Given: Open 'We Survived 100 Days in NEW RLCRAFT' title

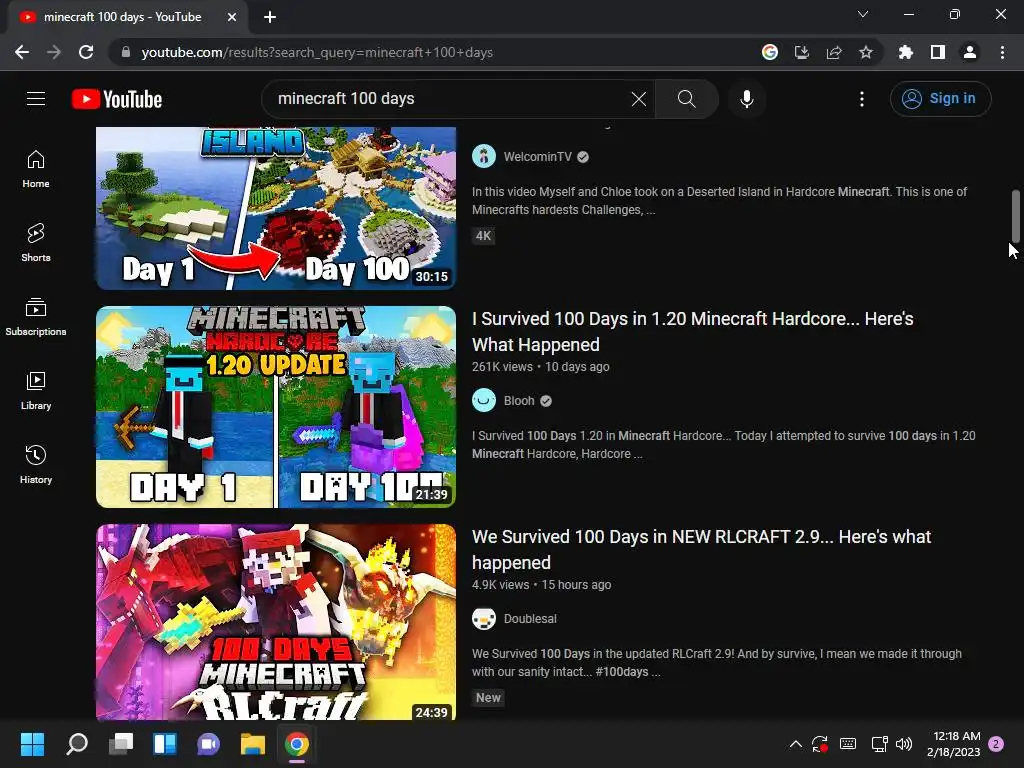Looking at the screenshot, I should [x=701, y=550].
